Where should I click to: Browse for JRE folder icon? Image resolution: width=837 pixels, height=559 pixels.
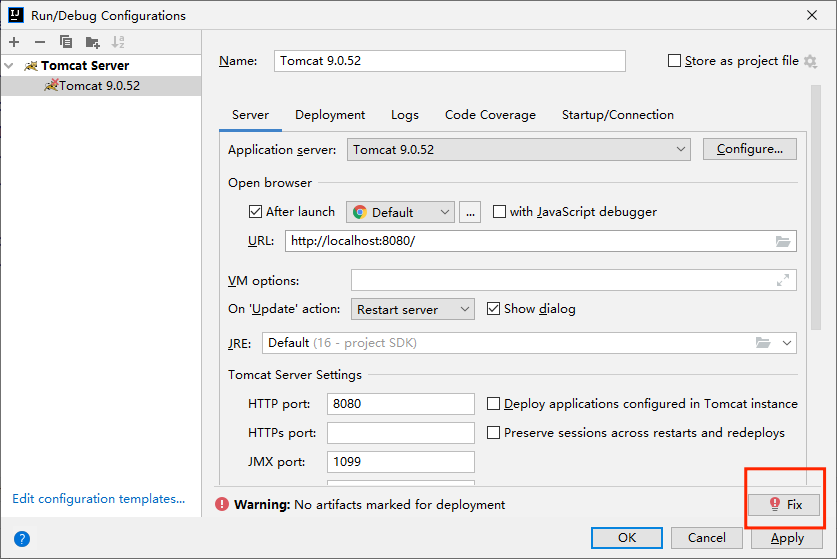tap(763, 343)
